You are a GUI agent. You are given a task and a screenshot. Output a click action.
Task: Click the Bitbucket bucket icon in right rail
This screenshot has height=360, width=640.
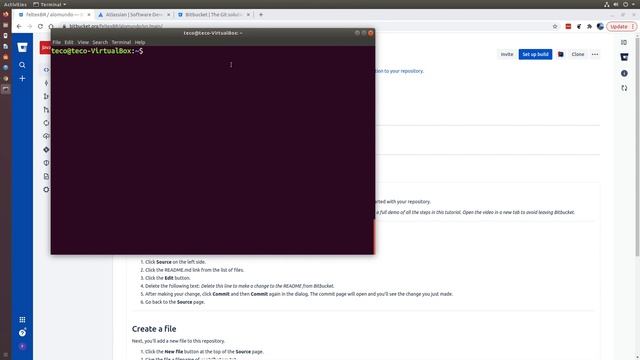coord(624,57)
